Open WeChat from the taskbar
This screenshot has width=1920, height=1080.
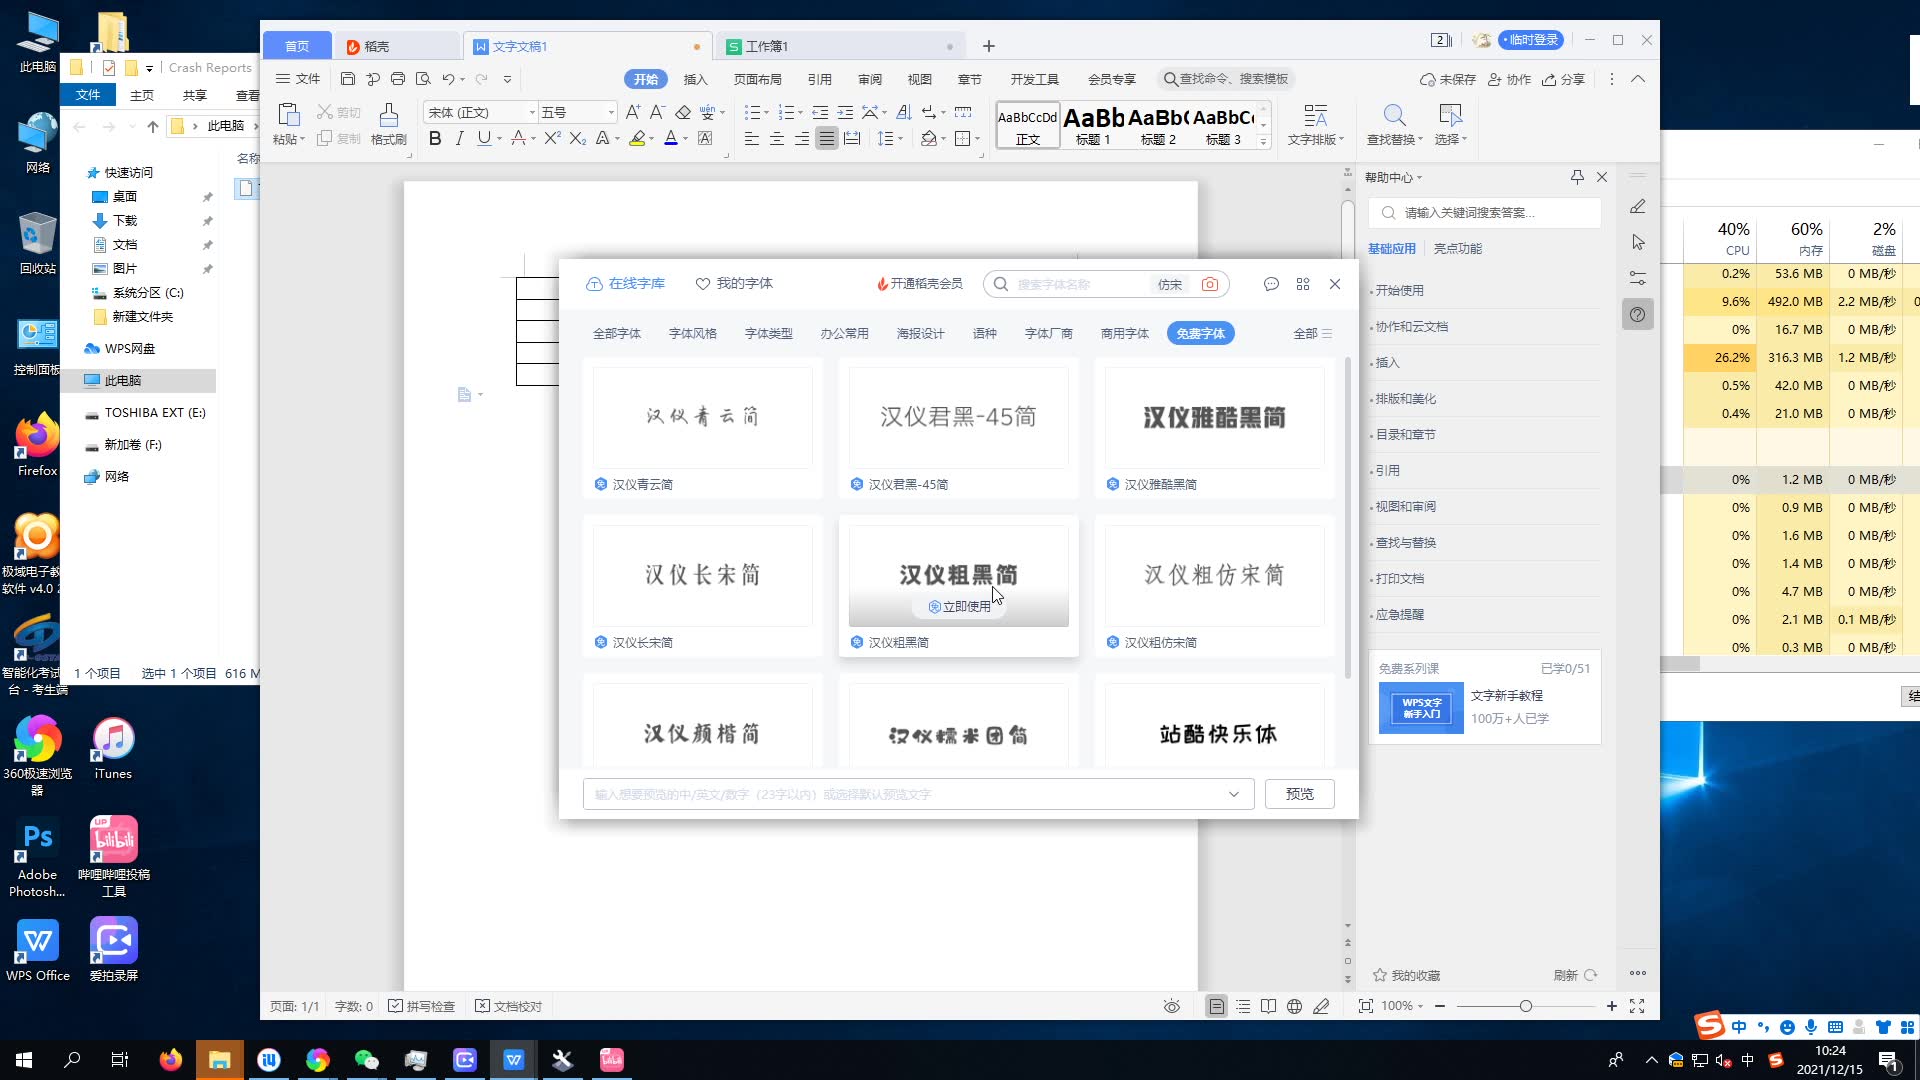click(366, 1059)
